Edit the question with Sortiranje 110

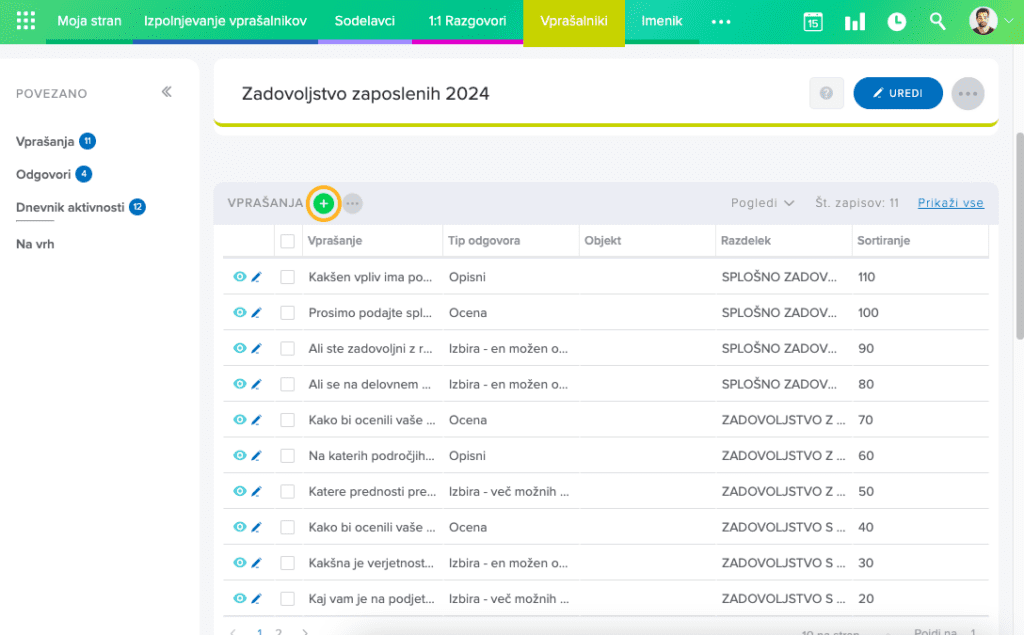point(256,277)
